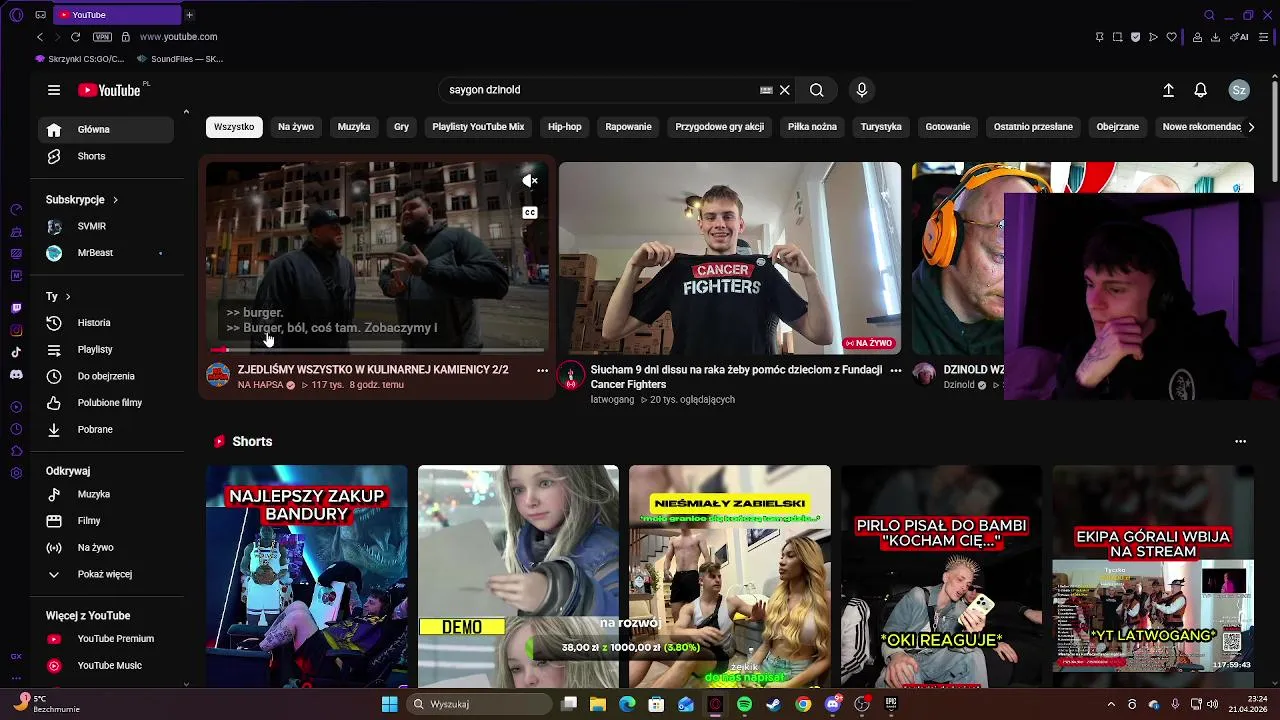
Task: Open Playlisty in sidebar
Action: [106, 350]
